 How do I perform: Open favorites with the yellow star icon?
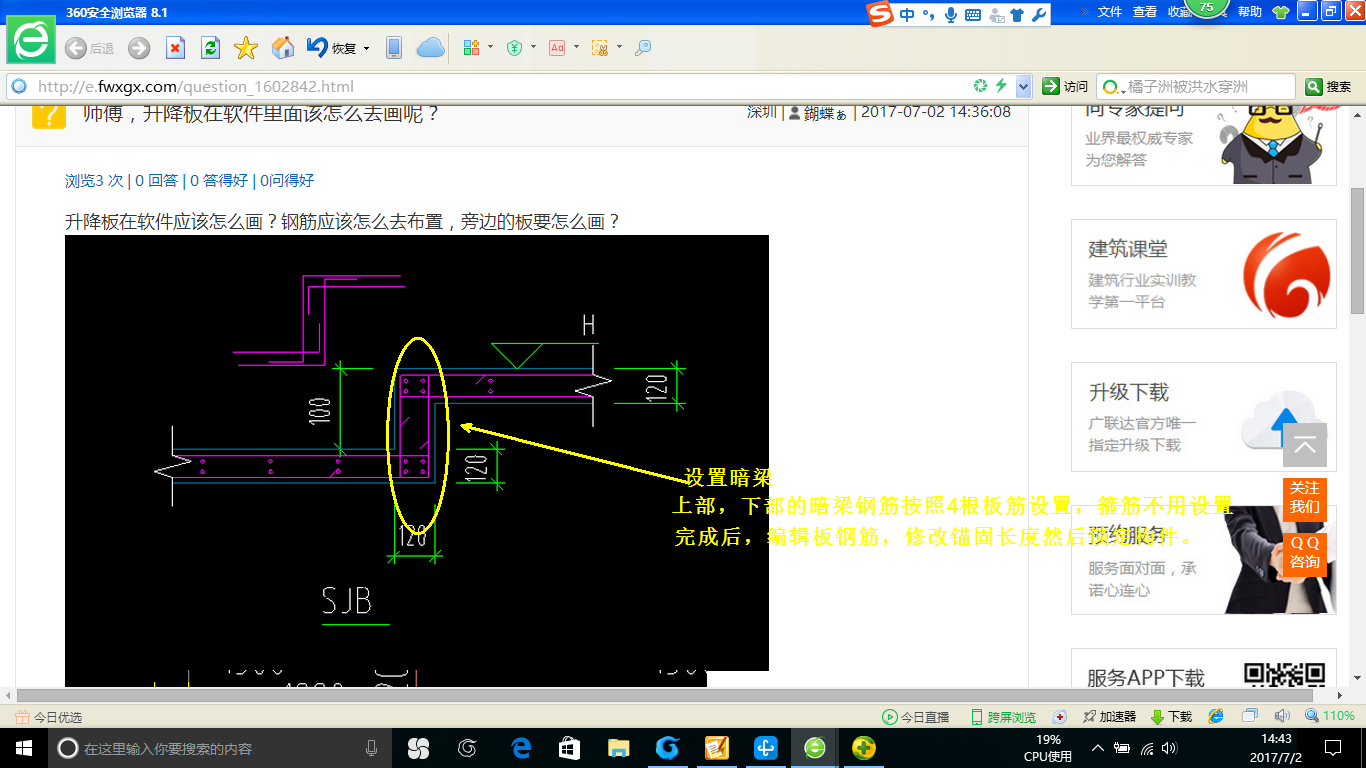246,48
